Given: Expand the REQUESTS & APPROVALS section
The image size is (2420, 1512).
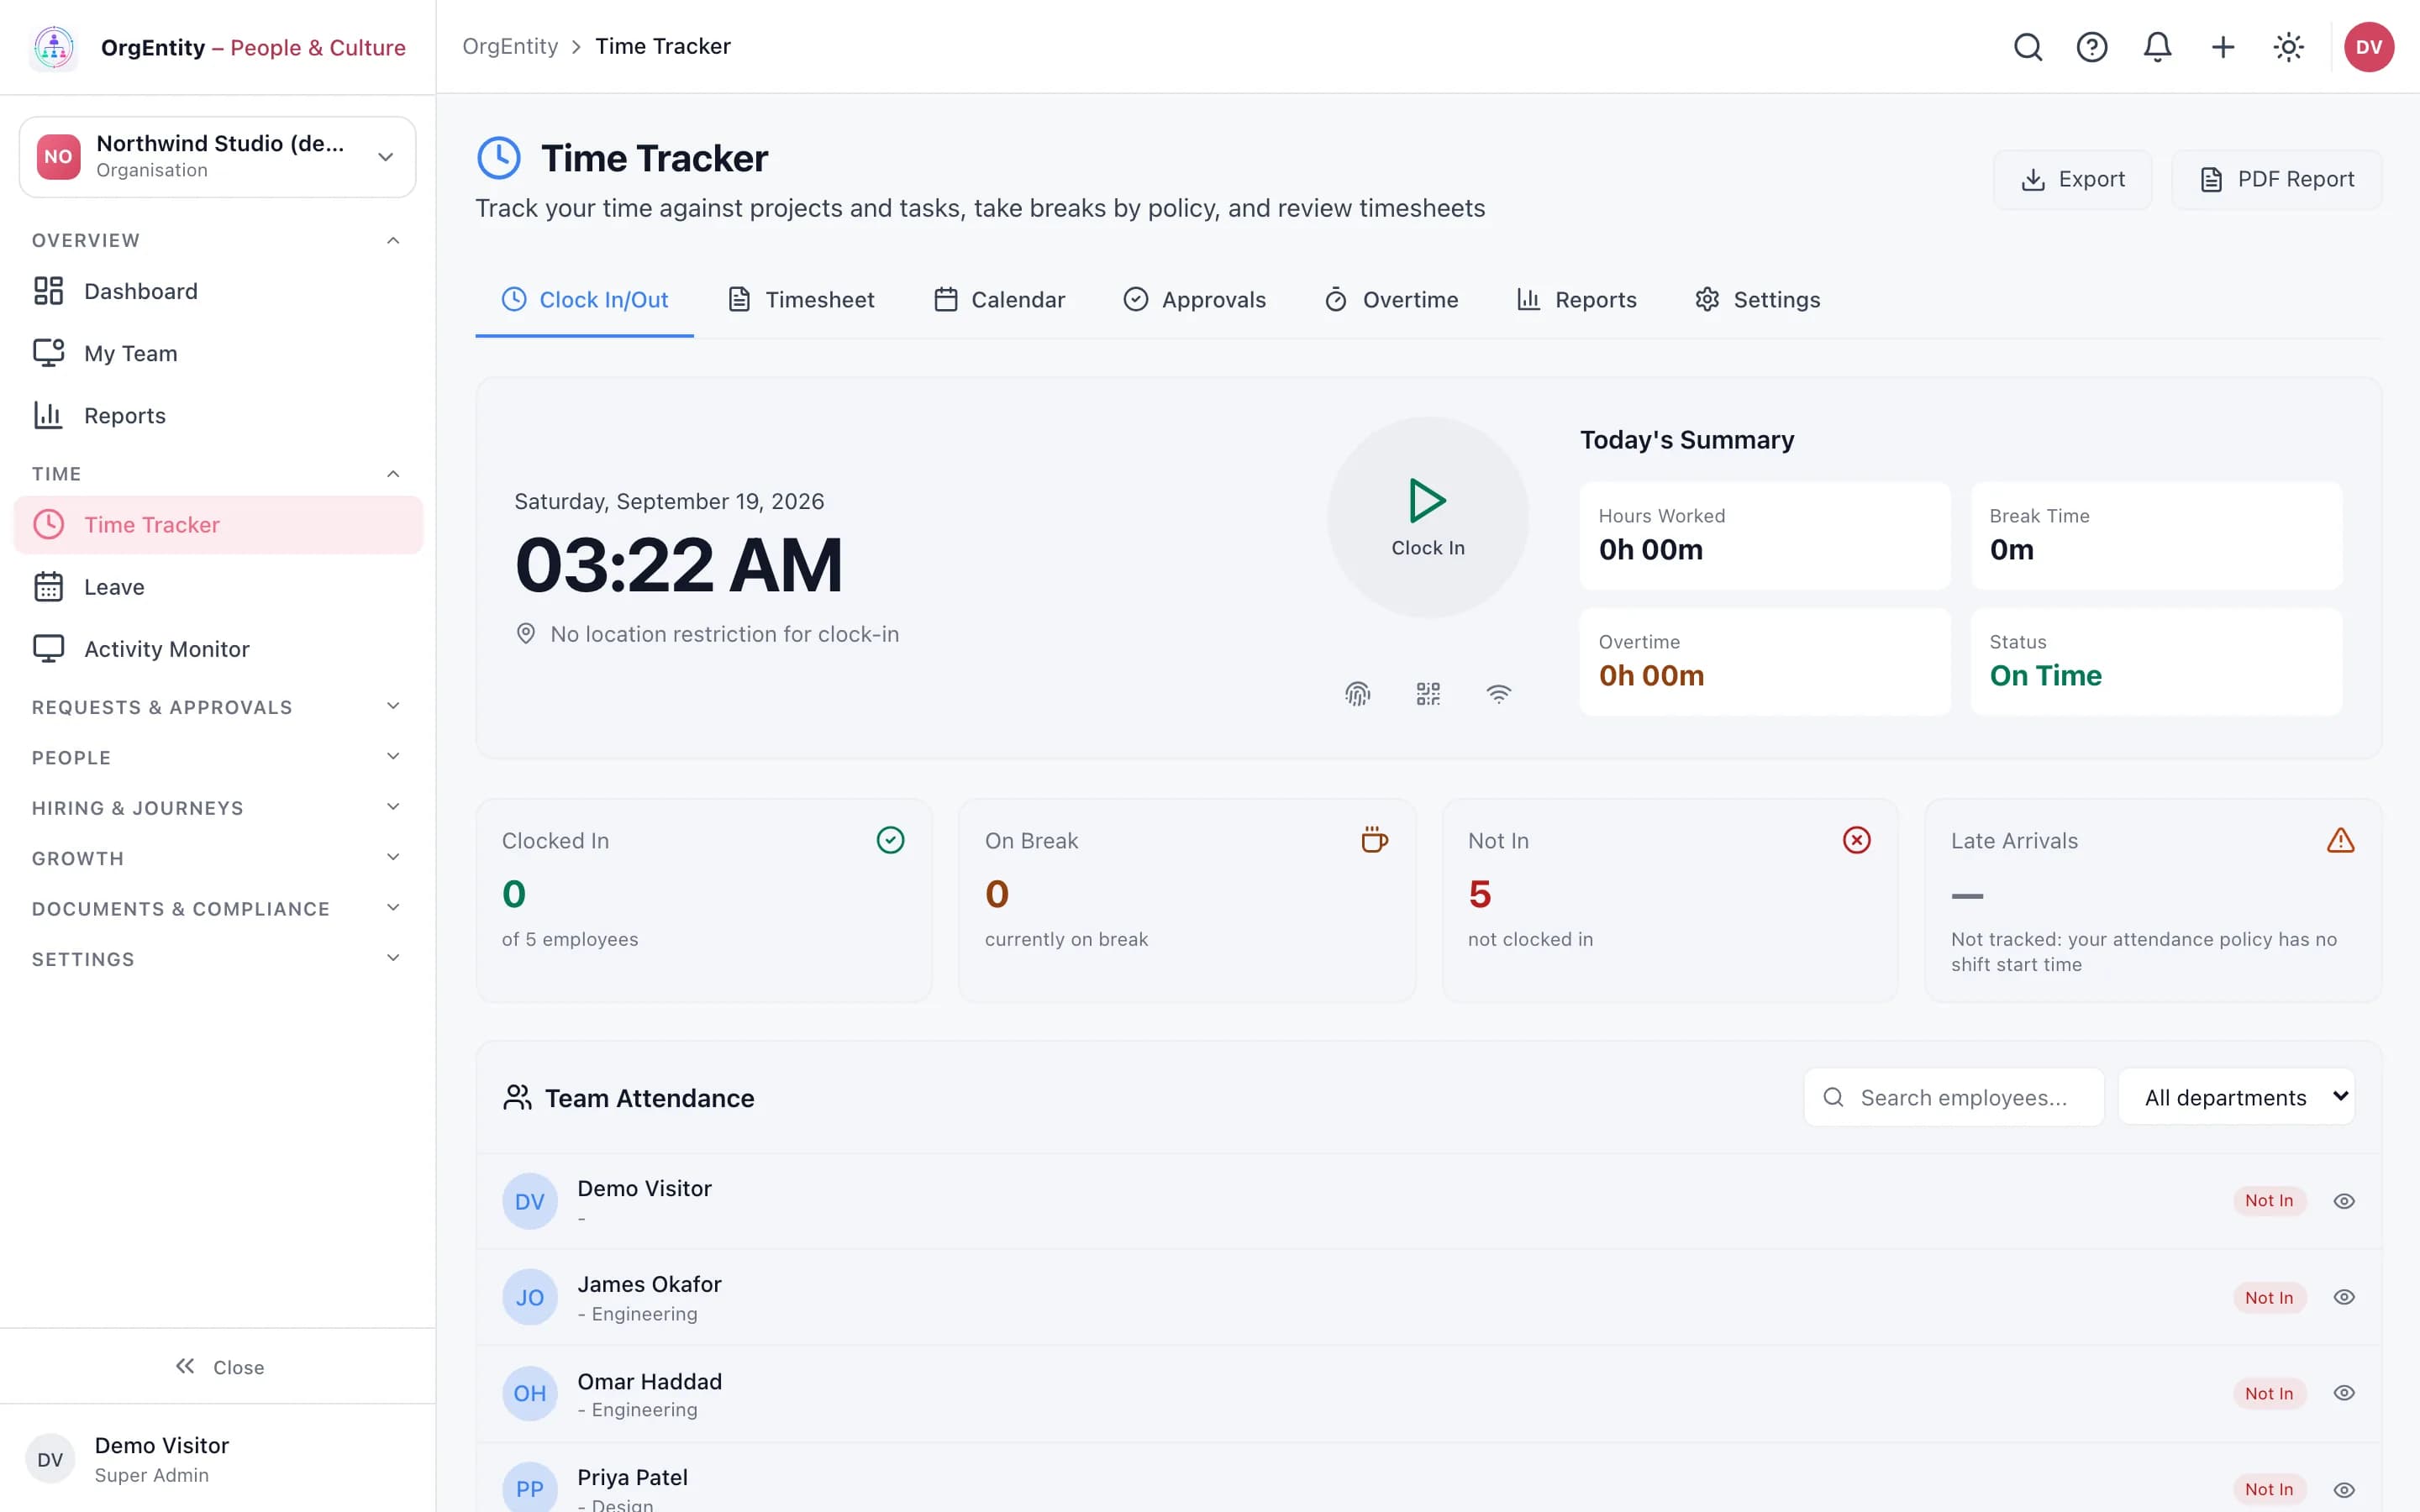Looking at the screenshot, I should (217, 707).
